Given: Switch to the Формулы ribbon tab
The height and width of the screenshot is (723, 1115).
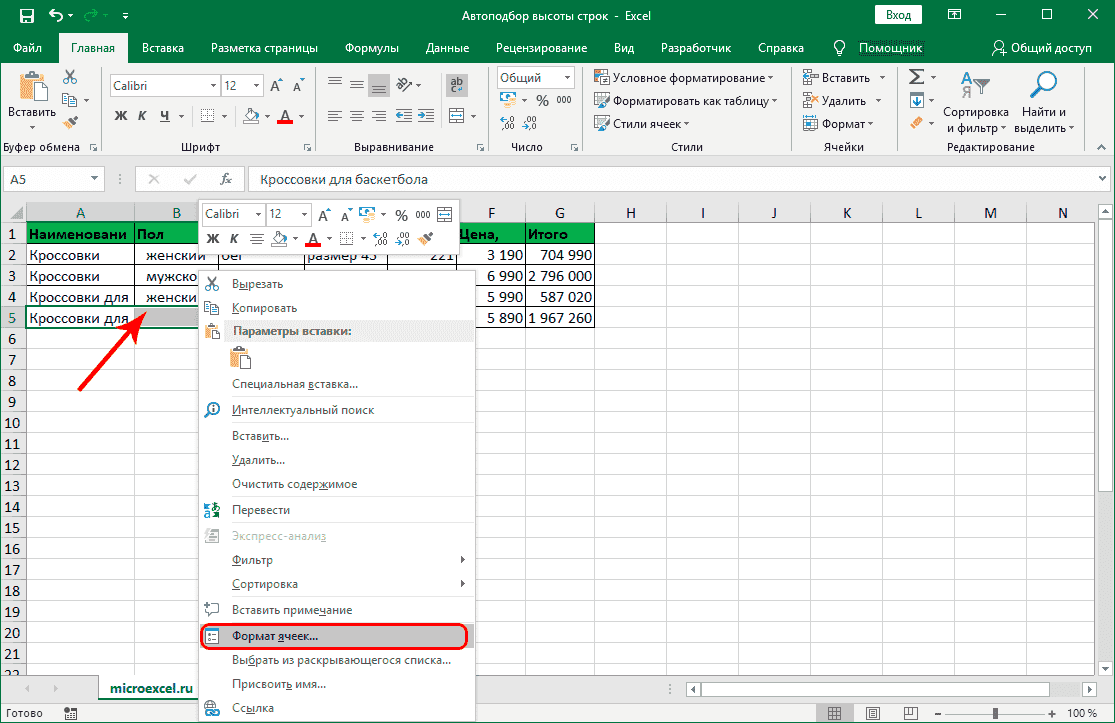Looking at the screenshot, I should point(371,48).
